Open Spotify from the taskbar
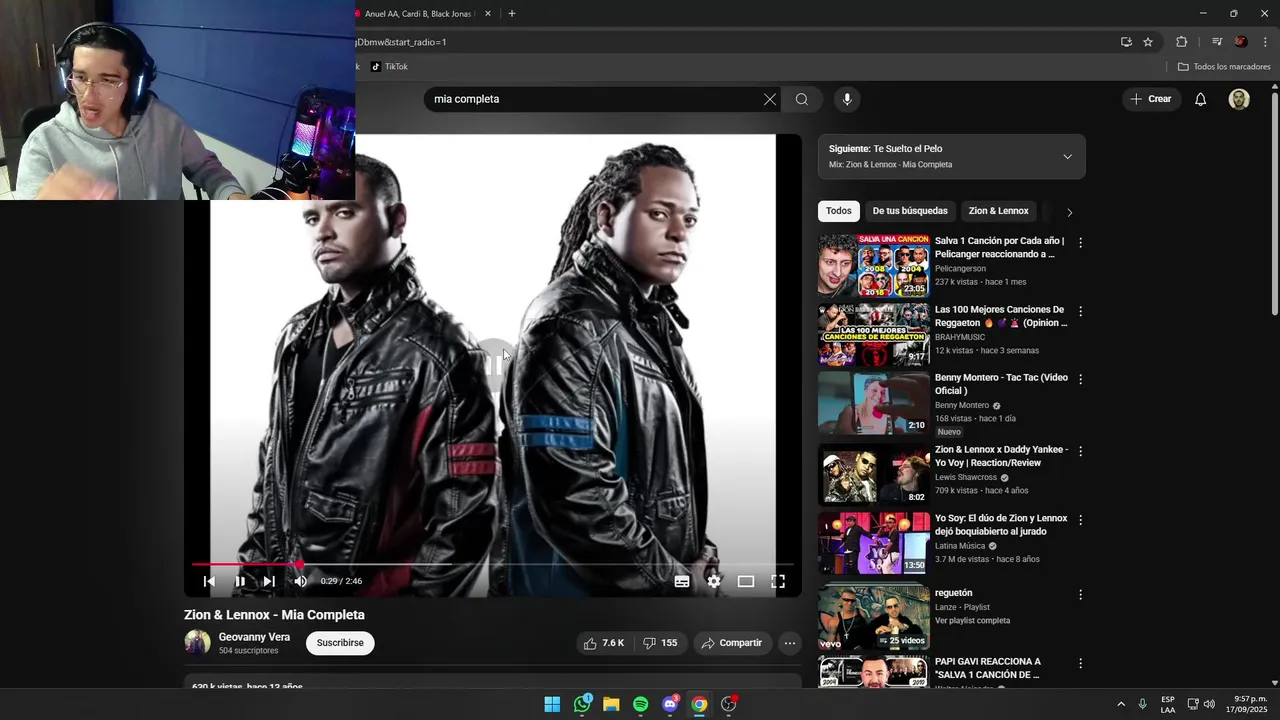 click(x=641, y=704)
